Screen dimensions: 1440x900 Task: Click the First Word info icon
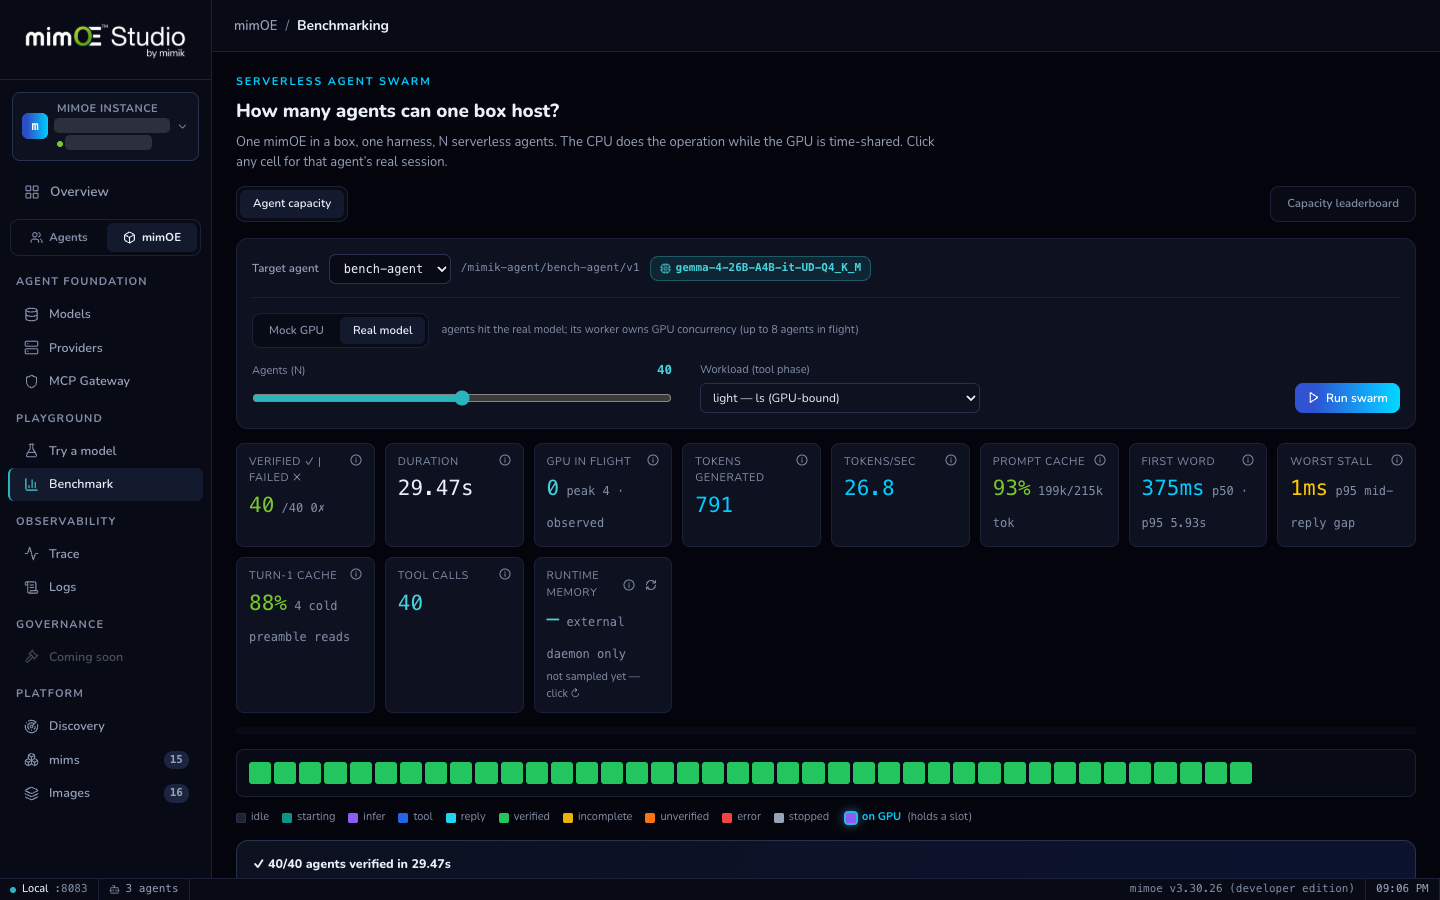click(x=1248, y=460)
